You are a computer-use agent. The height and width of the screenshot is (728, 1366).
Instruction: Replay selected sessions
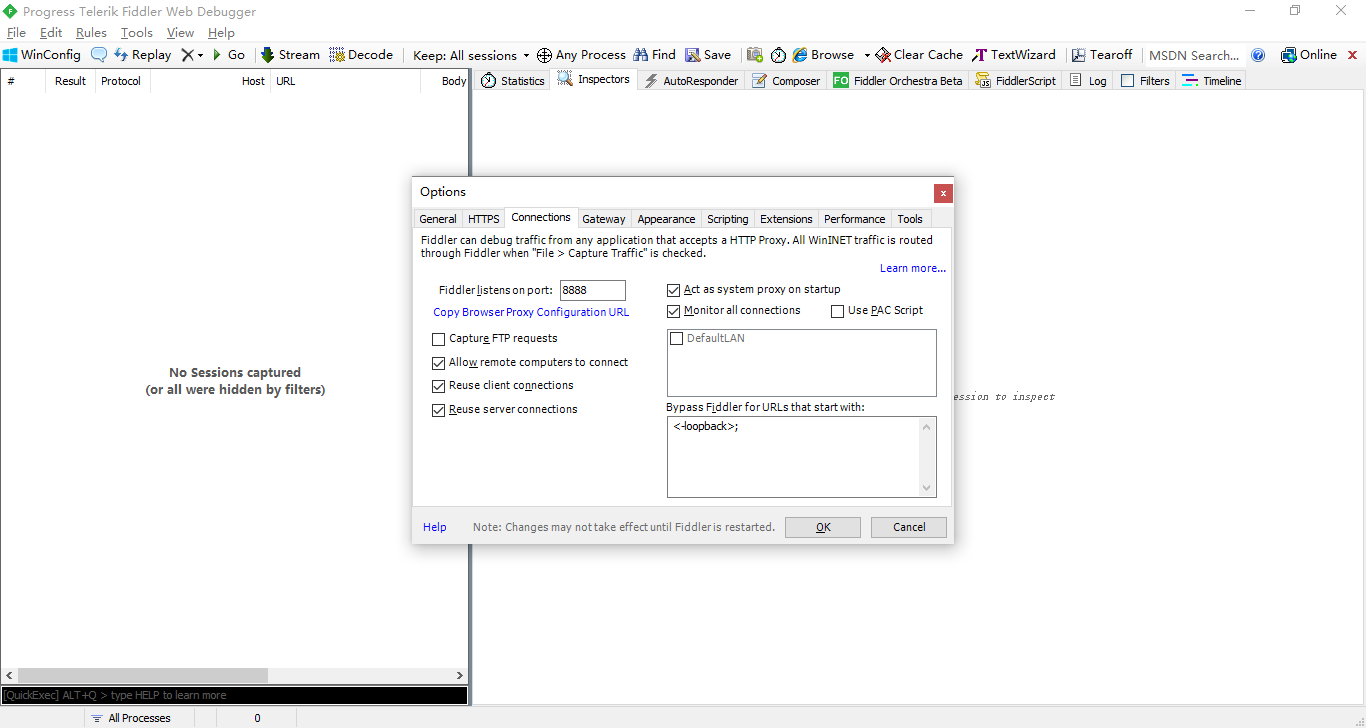point(142,55)
